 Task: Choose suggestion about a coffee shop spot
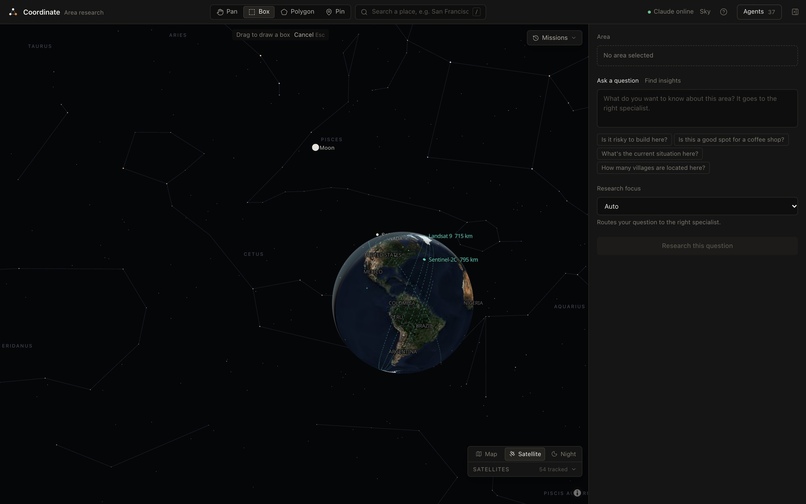[x=731, y=139]
